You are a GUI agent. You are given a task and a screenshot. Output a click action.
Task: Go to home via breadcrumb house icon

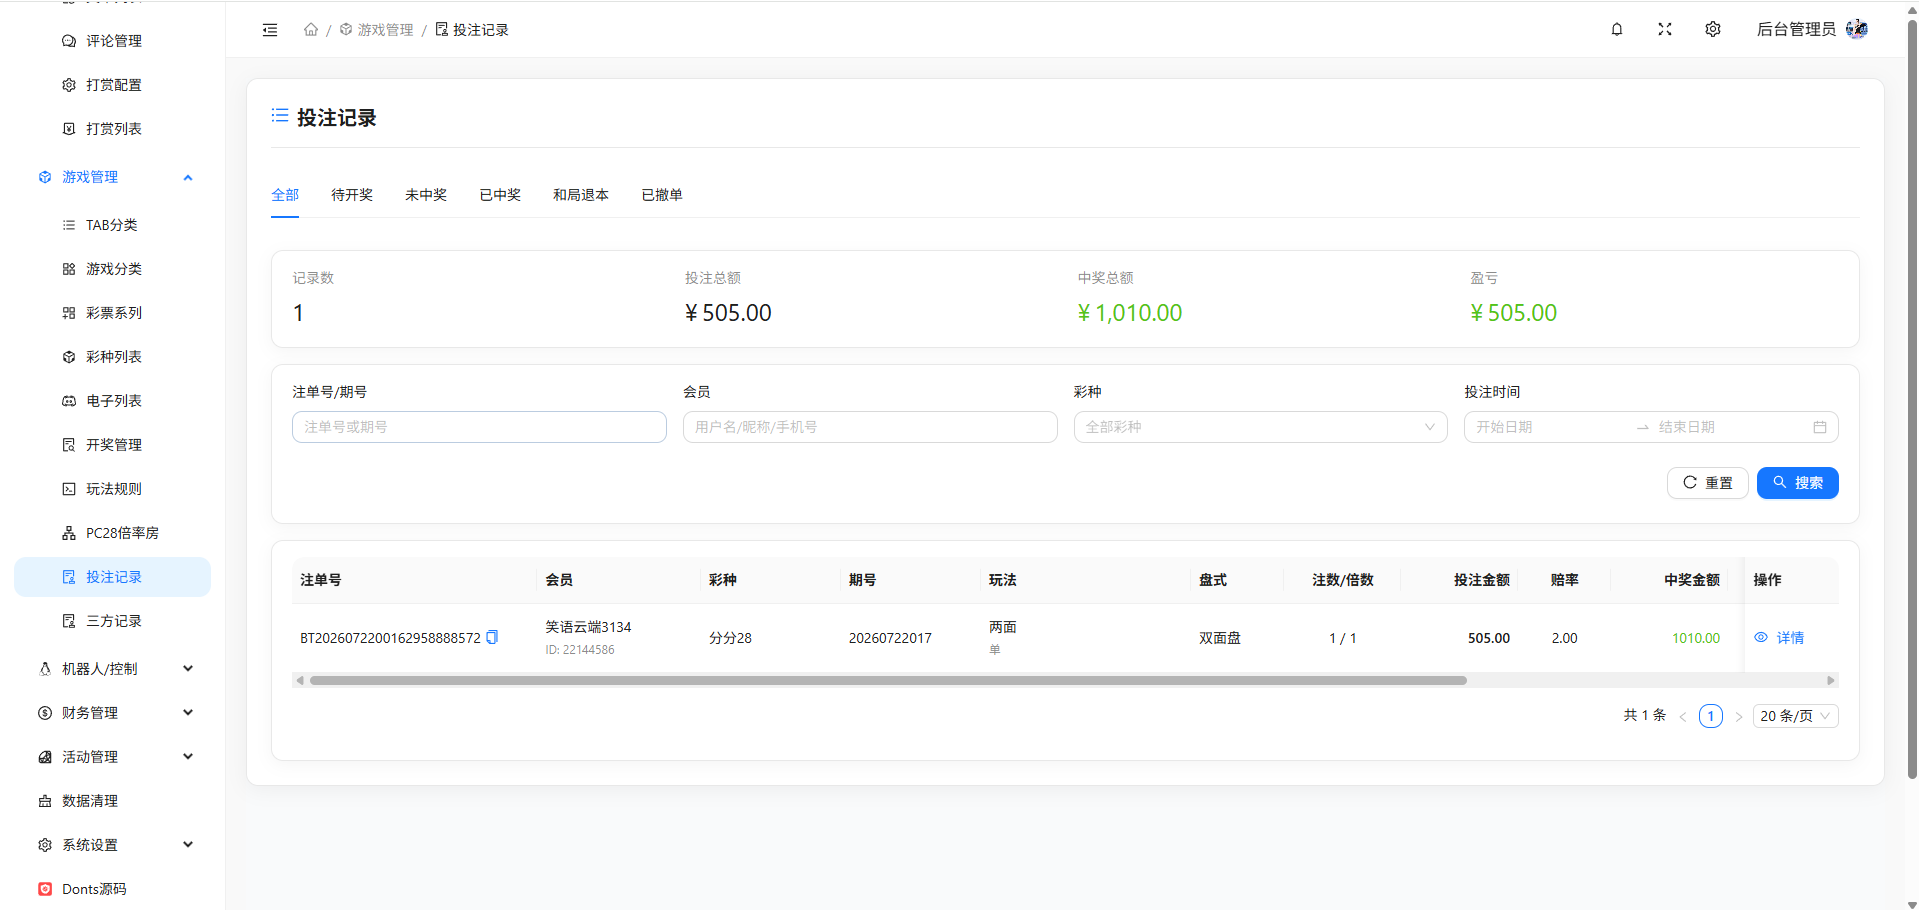[x=311, y=30]
